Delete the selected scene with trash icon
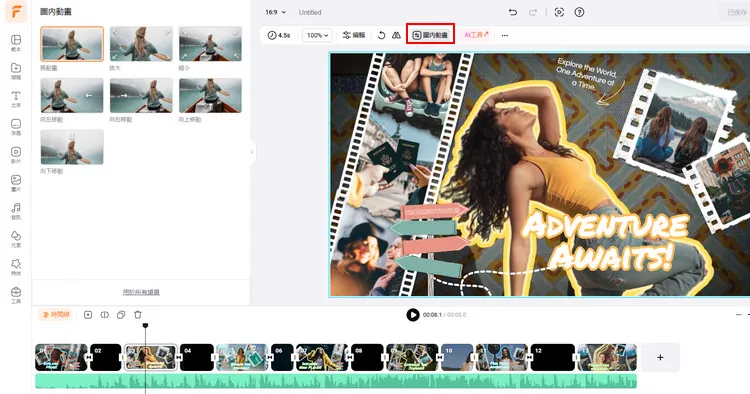Screen dimensions: 750x394 click(x=138, y=315)
